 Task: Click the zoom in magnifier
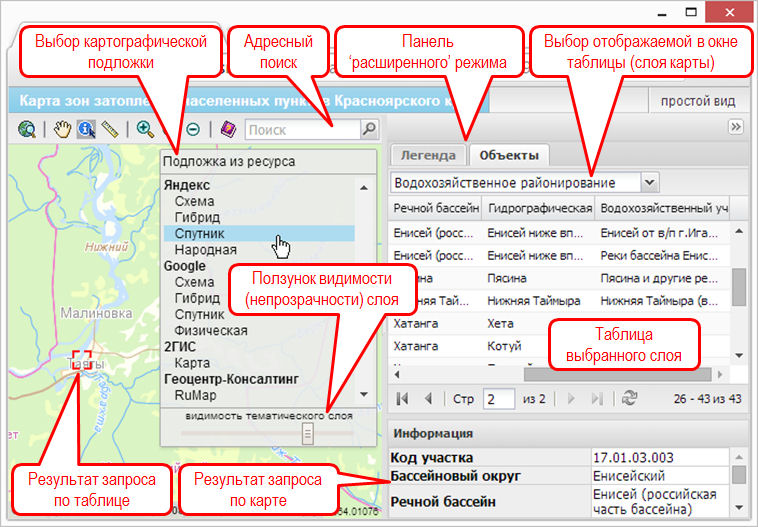coord(145,129)
